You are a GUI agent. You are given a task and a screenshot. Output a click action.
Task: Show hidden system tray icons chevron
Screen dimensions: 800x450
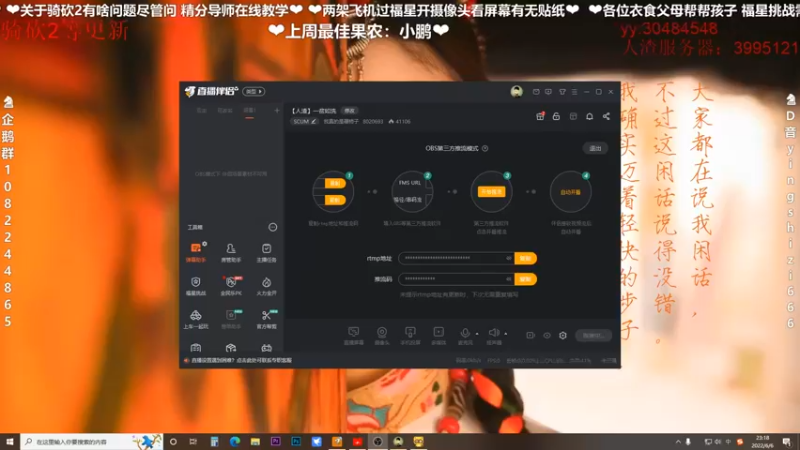click(x=678, y=442)
